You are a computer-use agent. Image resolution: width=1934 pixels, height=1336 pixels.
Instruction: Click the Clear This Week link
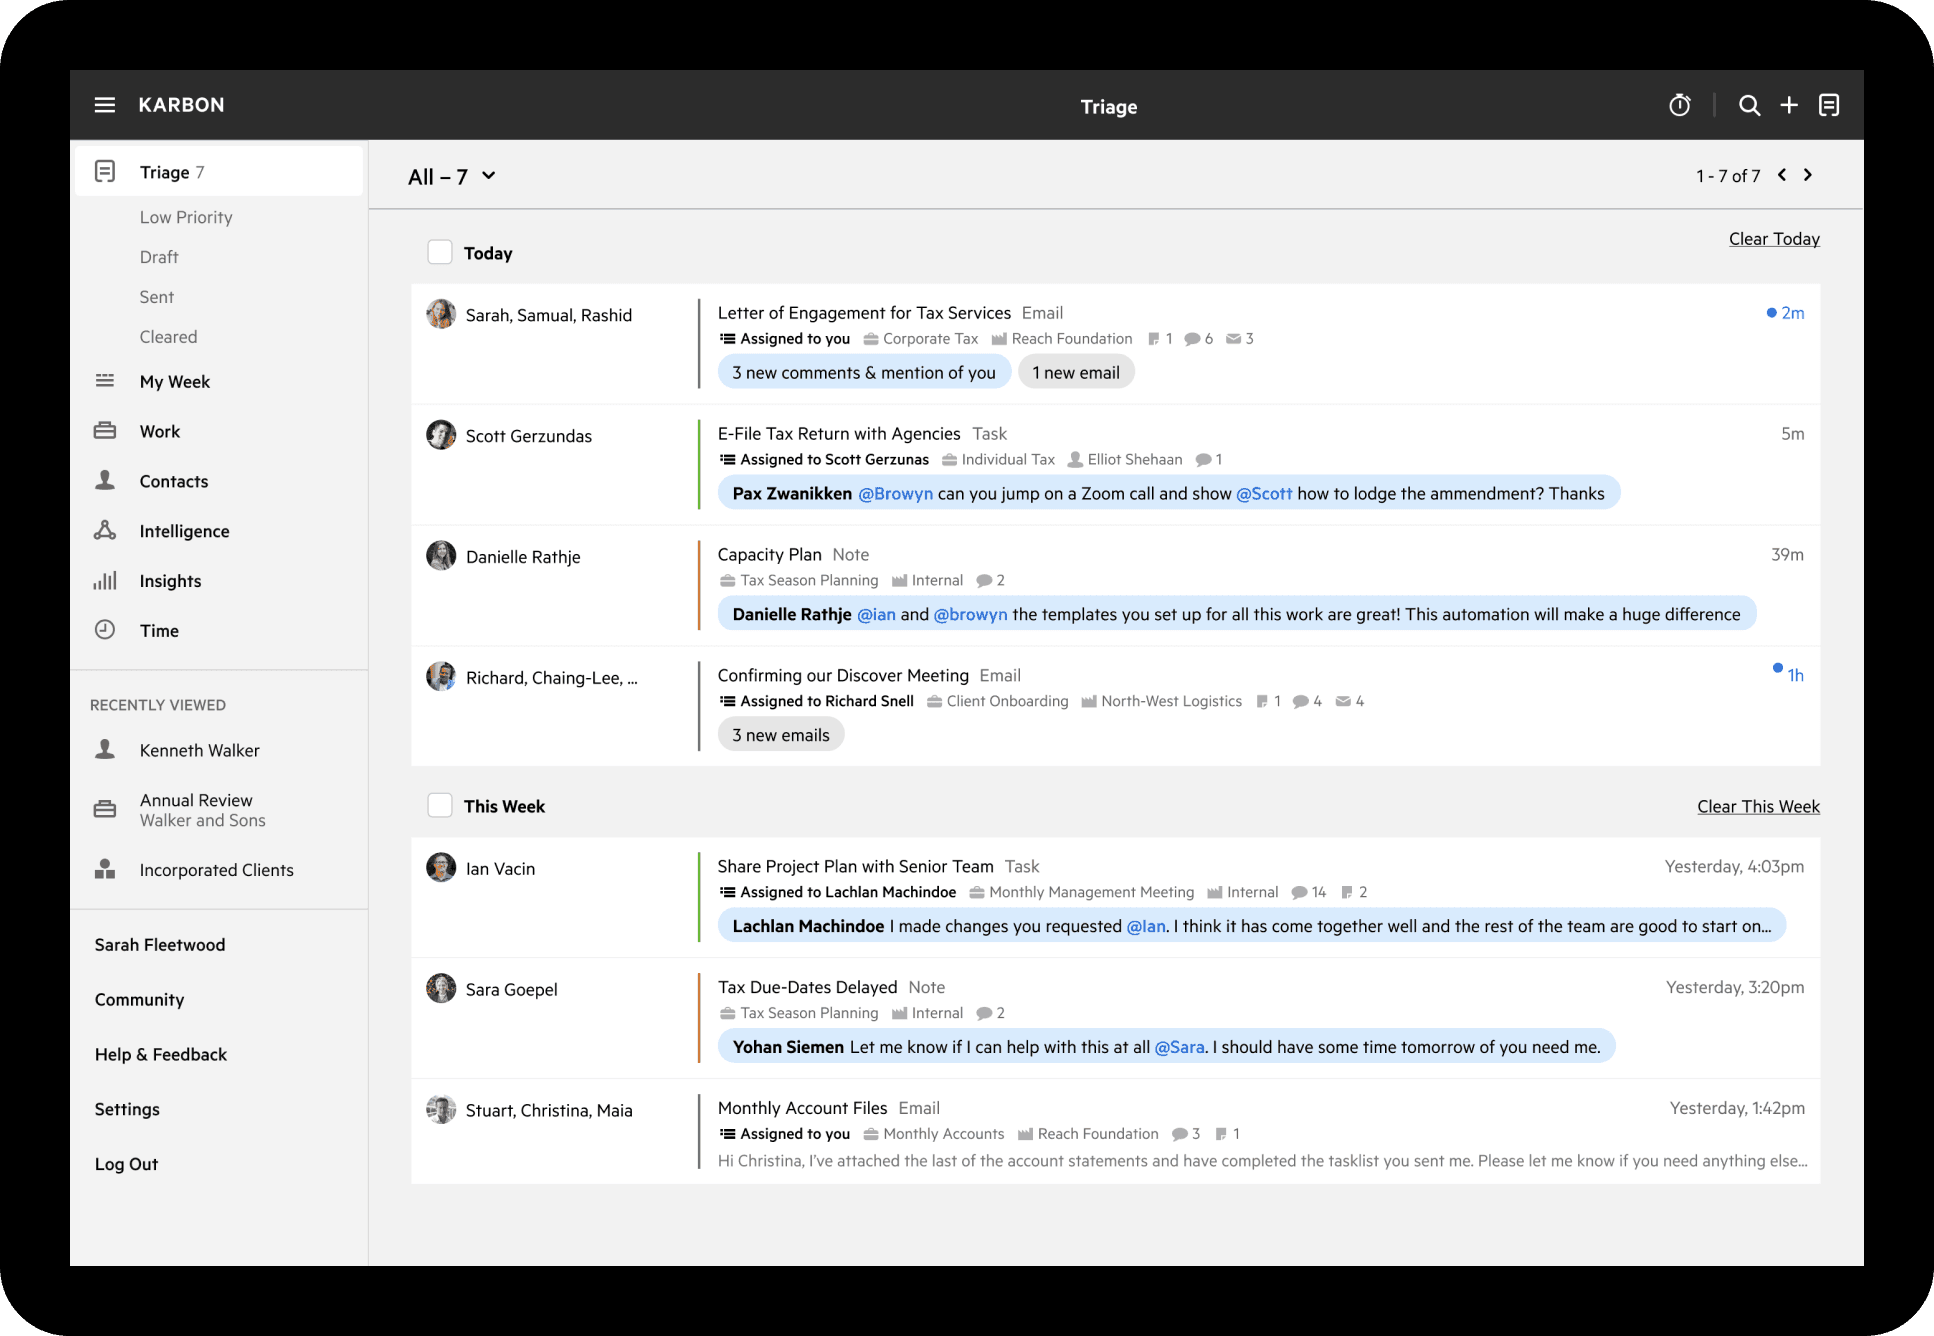(x=1757, y=806)
